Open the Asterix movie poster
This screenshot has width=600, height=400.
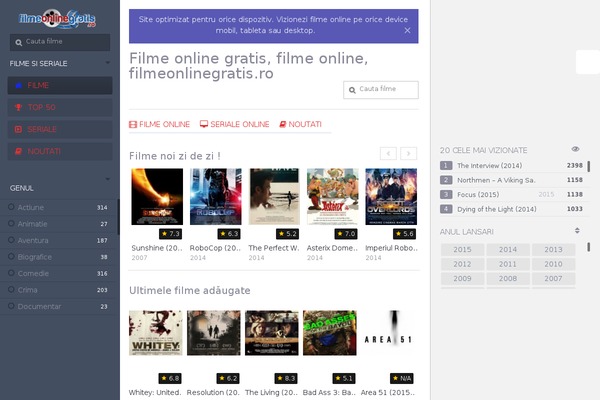coord(333,197)
